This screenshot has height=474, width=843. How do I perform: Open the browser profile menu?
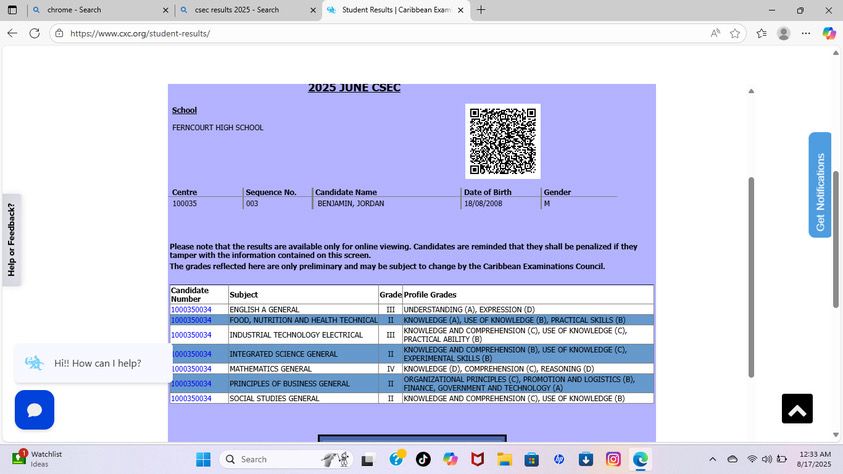pos(783,33)
